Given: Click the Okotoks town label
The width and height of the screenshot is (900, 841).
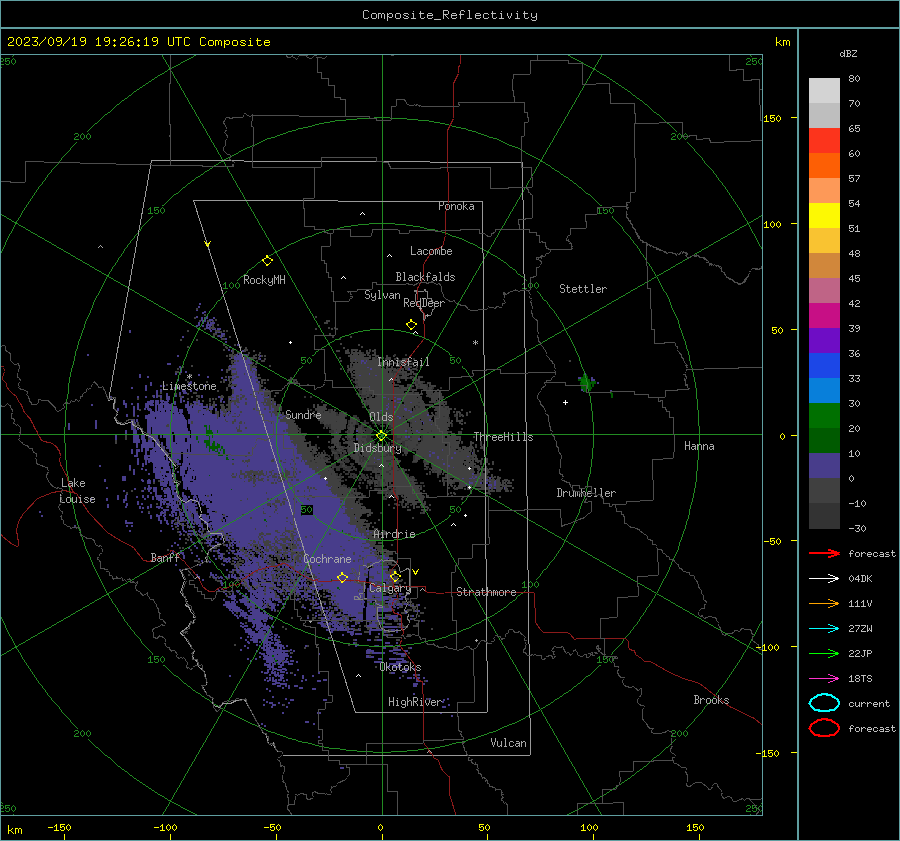Looking at the screenshot, I should coord(400,667).
